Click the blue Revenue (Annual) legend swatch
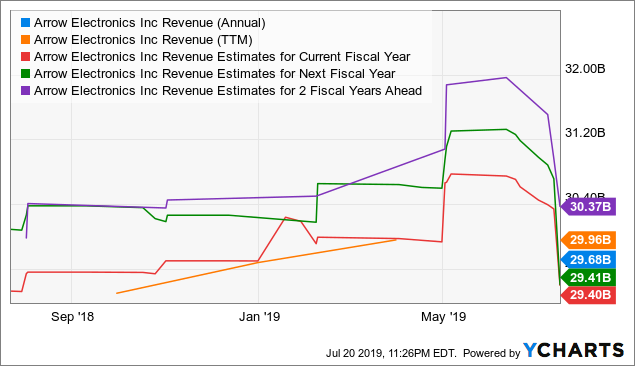Viewport: 635px width, 366px height. [x=26, y=23]
